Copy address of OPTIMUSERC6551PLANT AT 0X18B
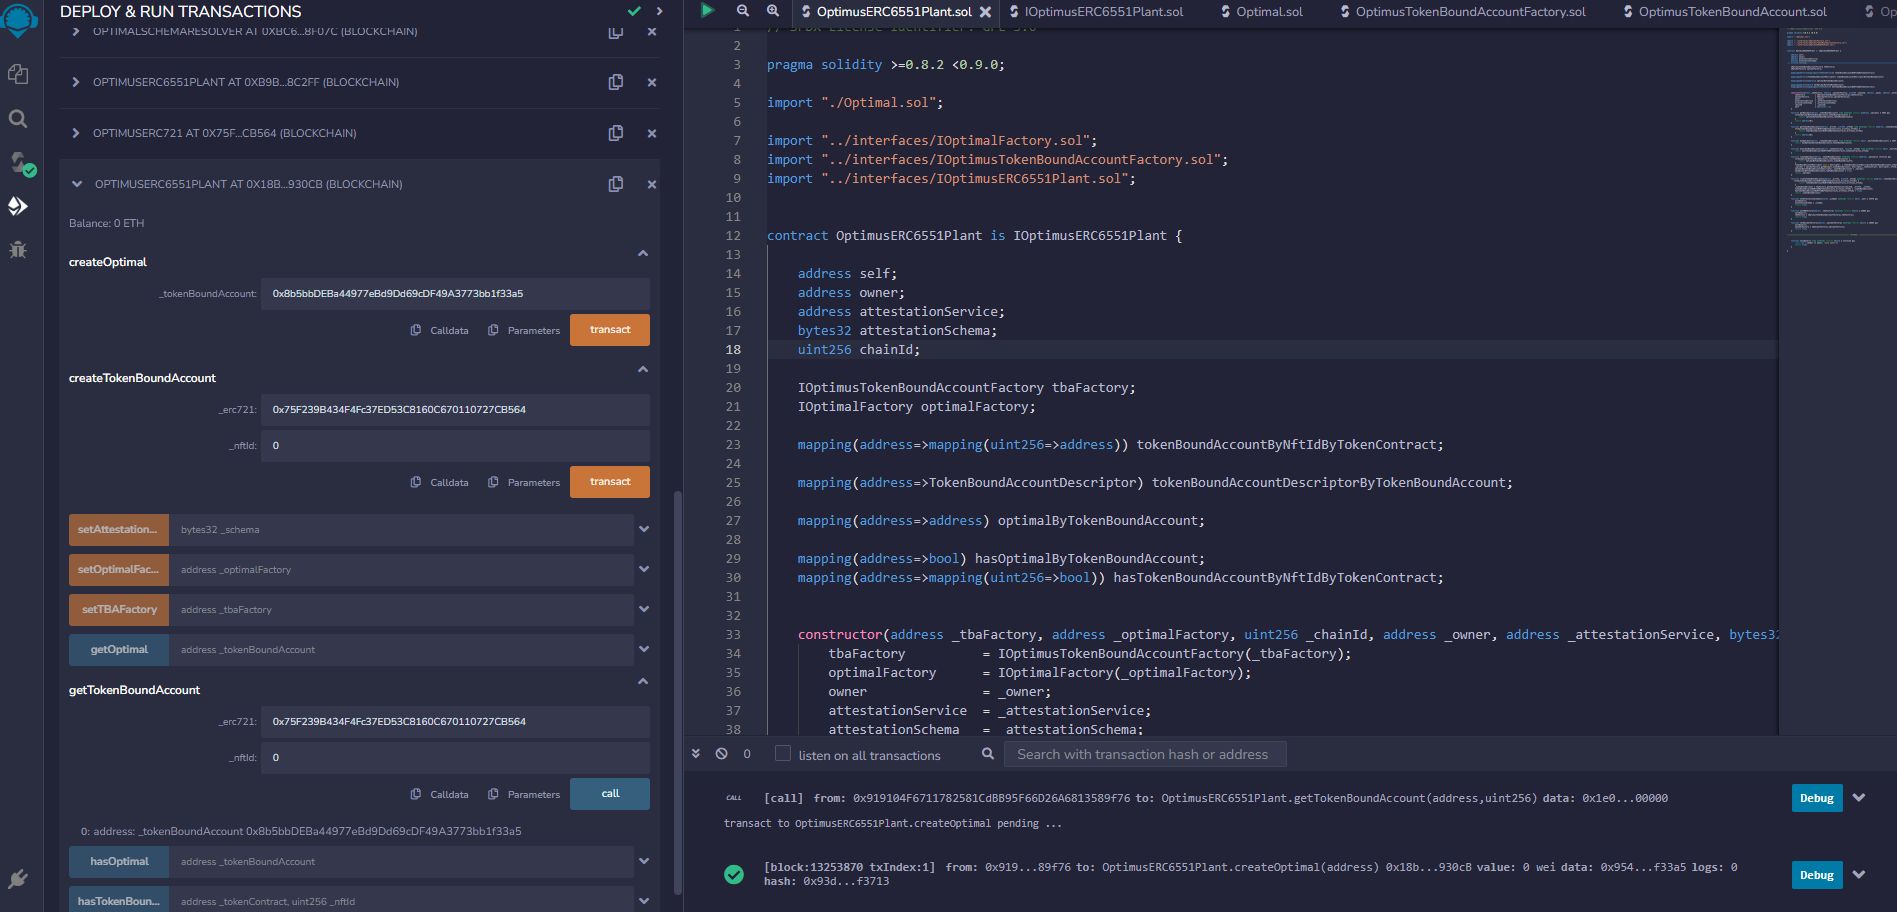The width and height of the screenshot is (1897, 912). [616, 184]
